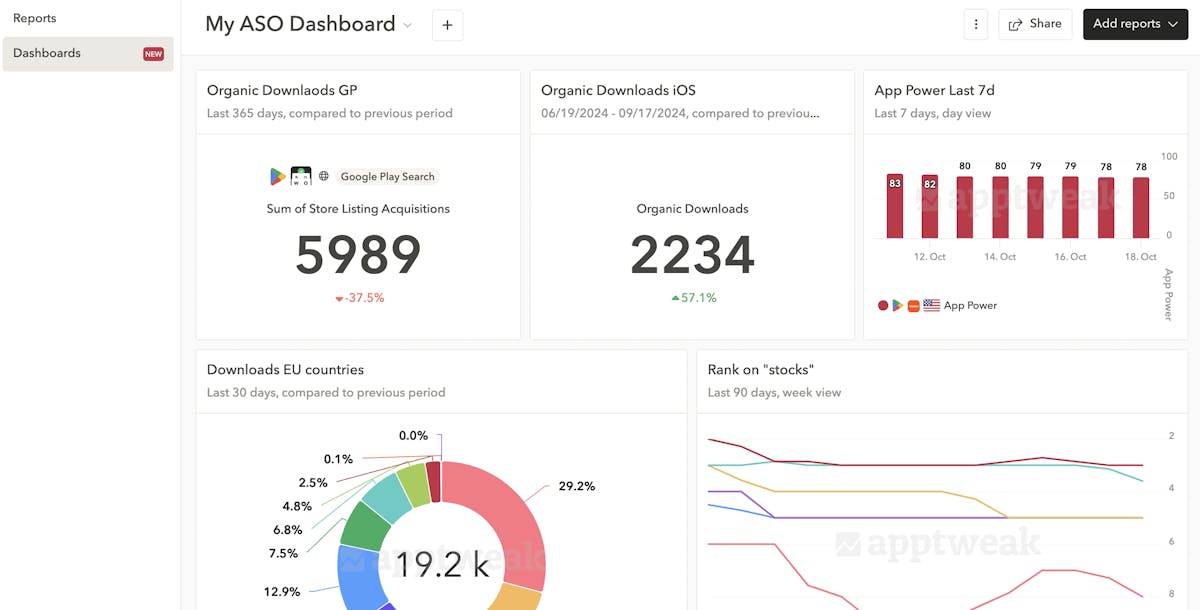Open the three-dot more options menu

pos(976,24)
